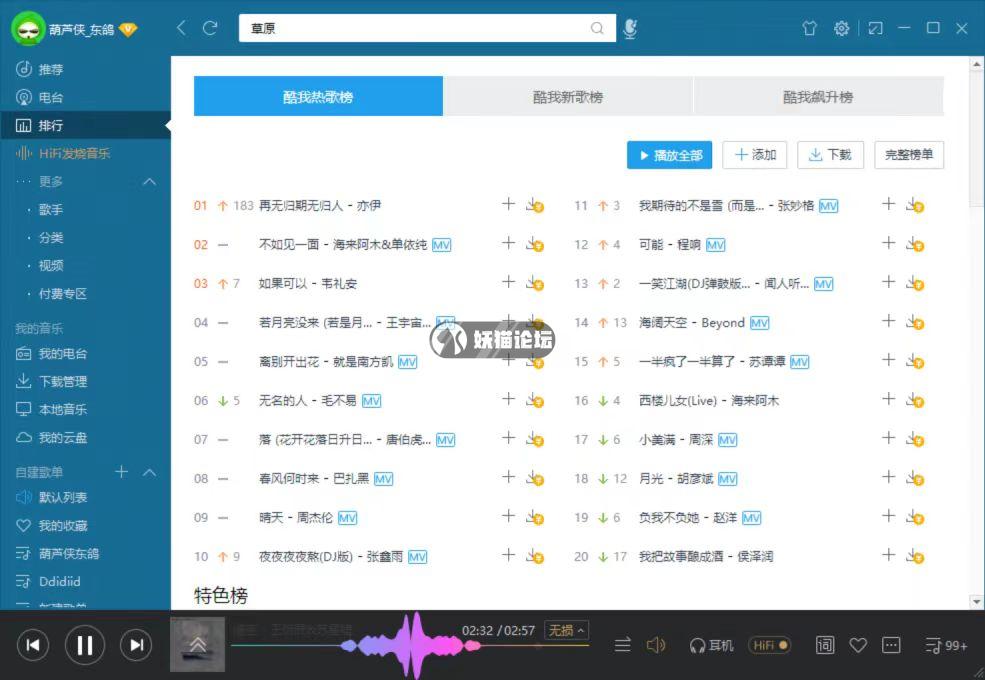Open the settings gear
Image resolution: width=985 pixels, height=680 pixels.
841,28
